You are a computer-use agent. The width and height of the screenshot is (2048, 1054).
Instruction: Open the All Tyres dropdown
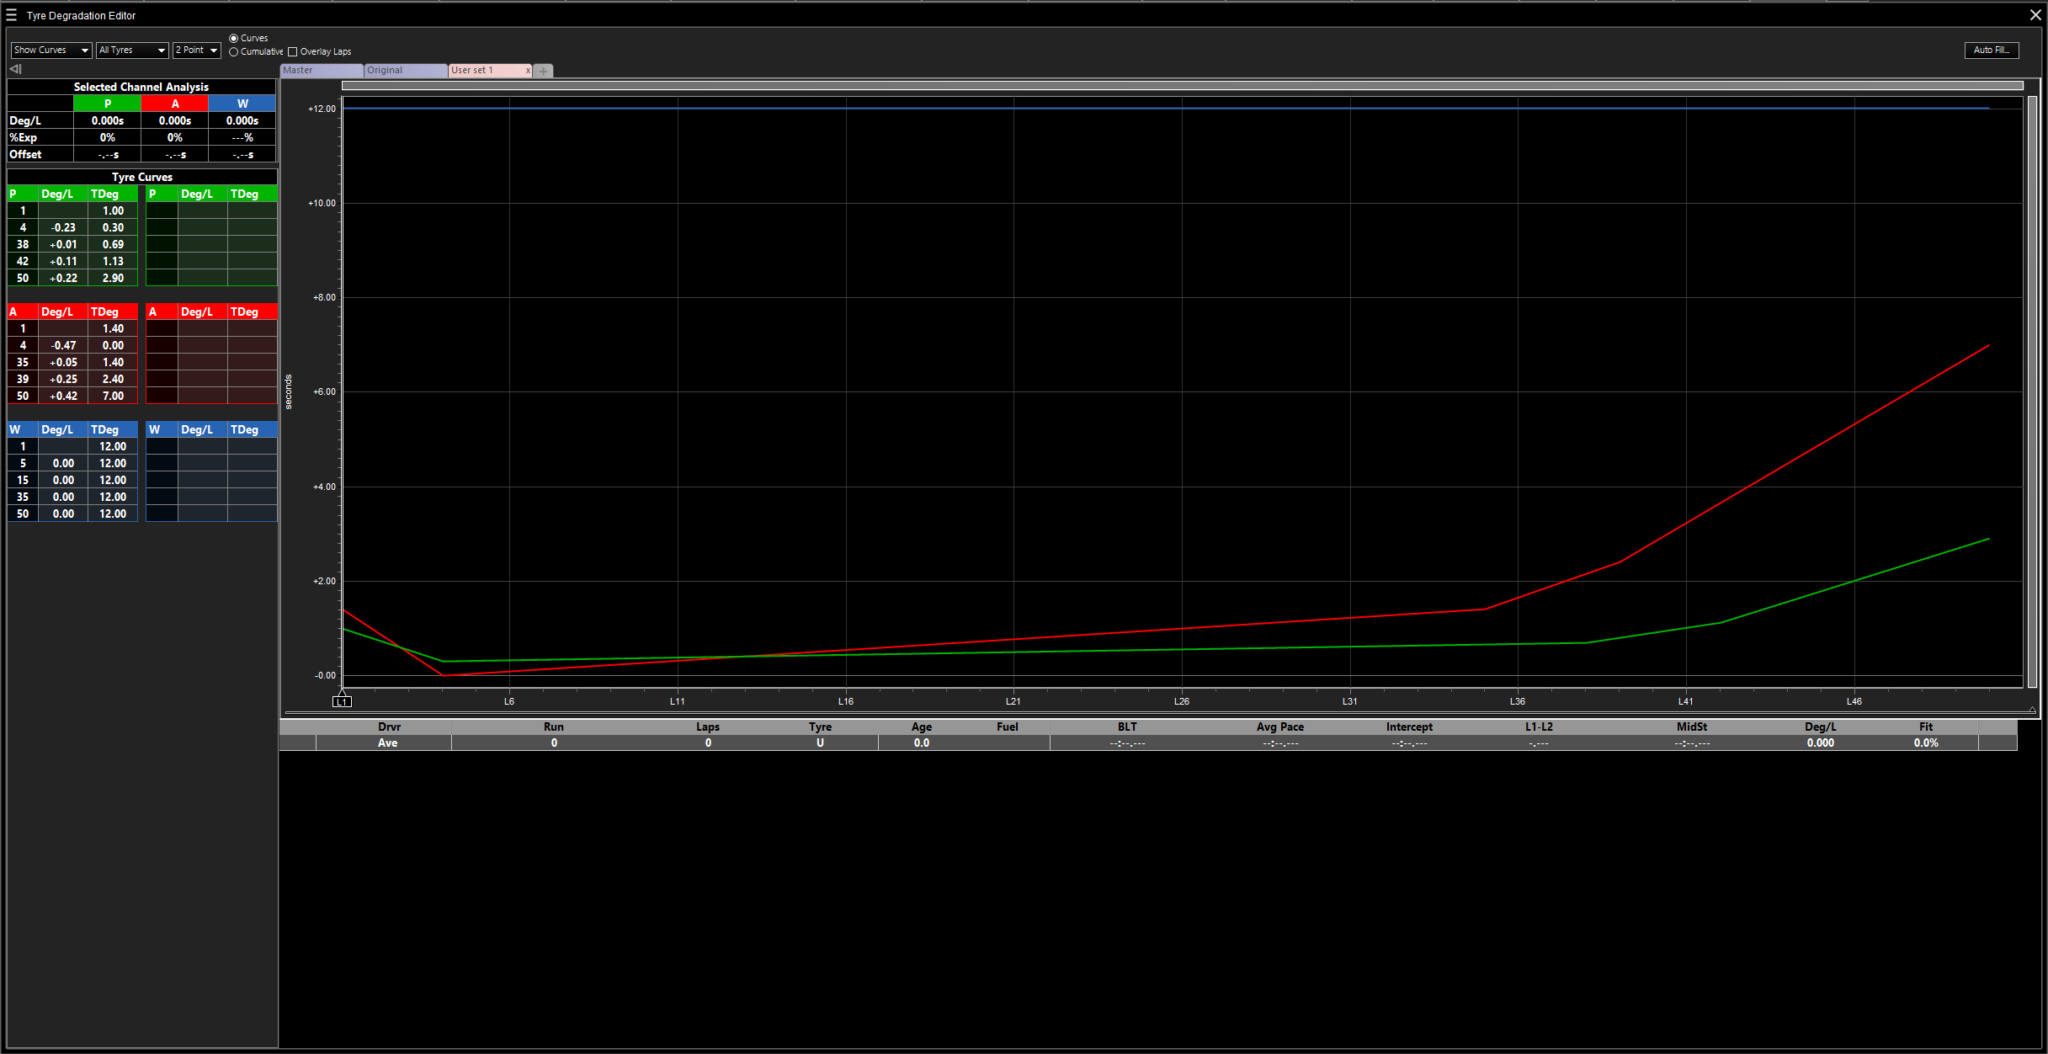click(x=132, y=50)
